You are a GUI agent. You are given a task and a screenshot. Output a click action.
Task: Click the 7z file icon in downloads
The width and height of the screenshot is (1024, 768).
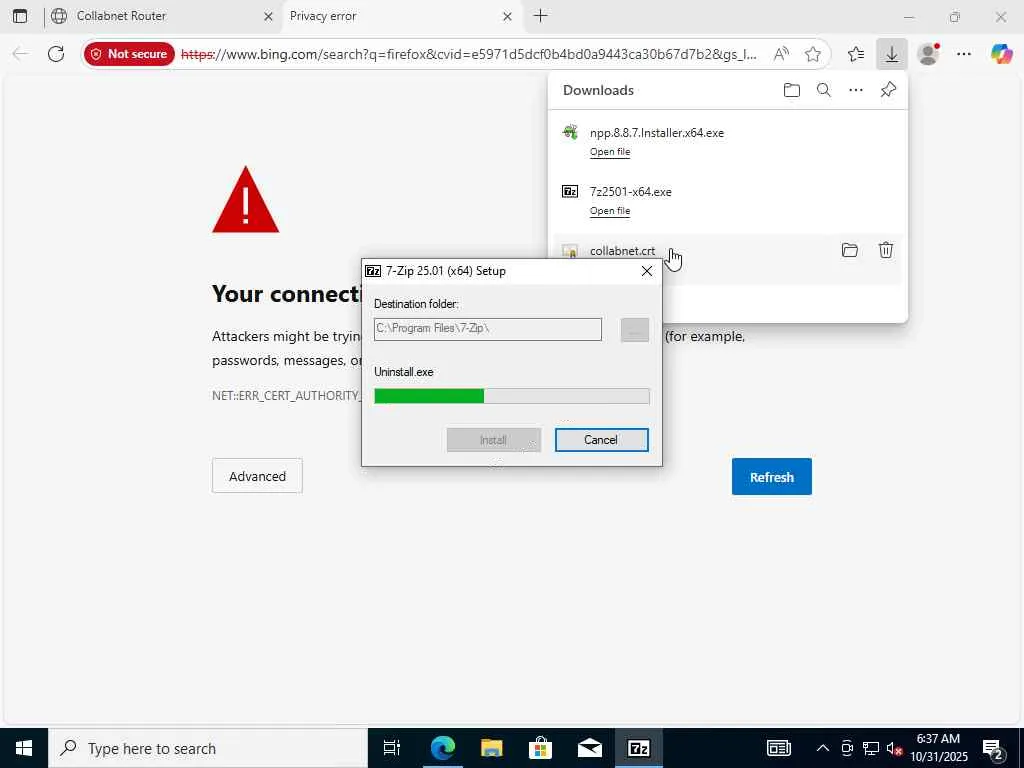[x=570, y=191]
